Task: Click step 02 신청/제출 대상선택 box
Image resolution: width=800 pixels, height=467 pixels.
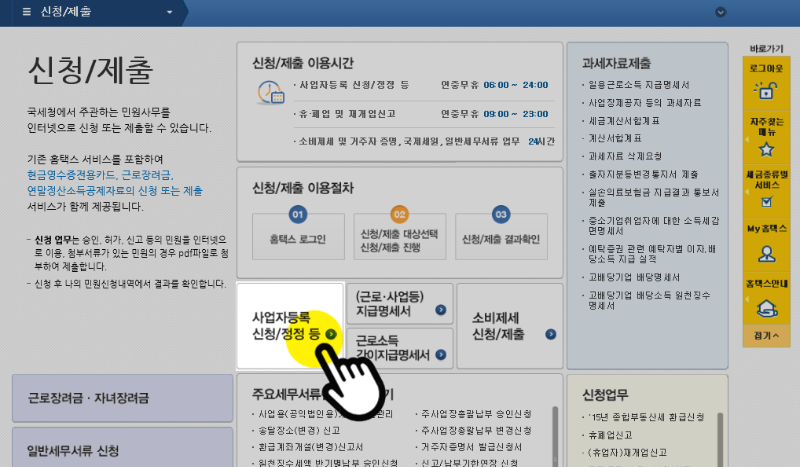Action: pyautogui.click(x=399, y=236)
